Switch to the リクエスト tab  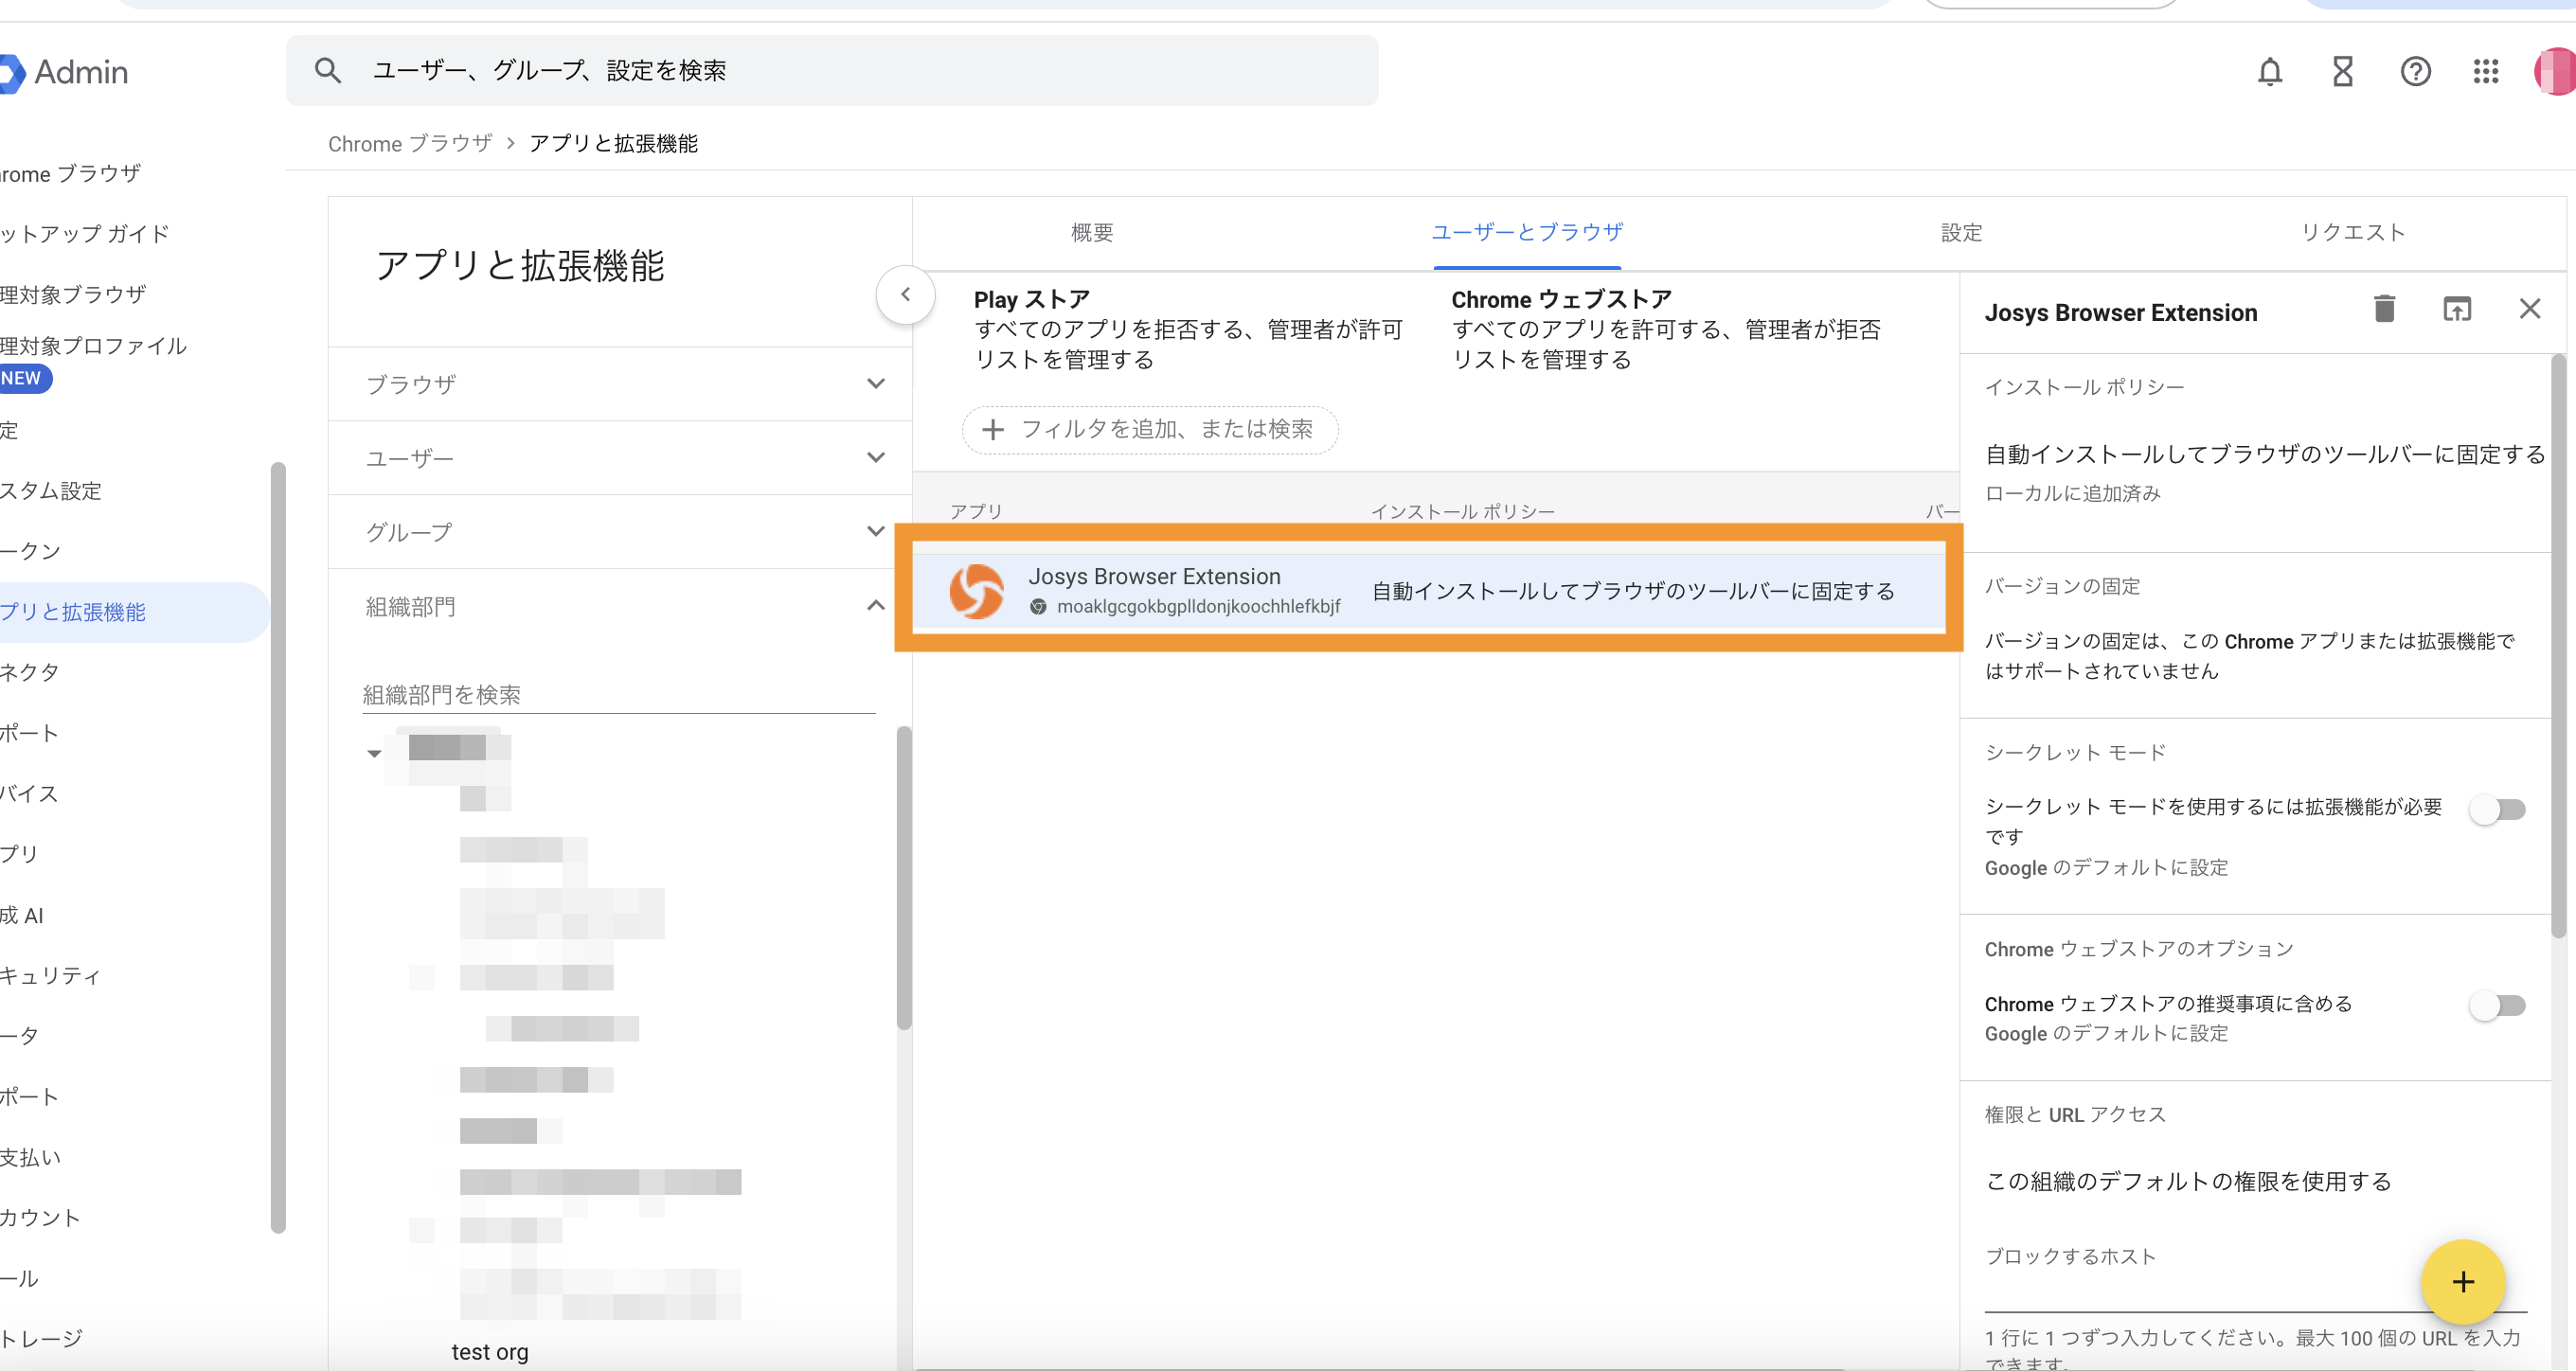(2352, 233)
